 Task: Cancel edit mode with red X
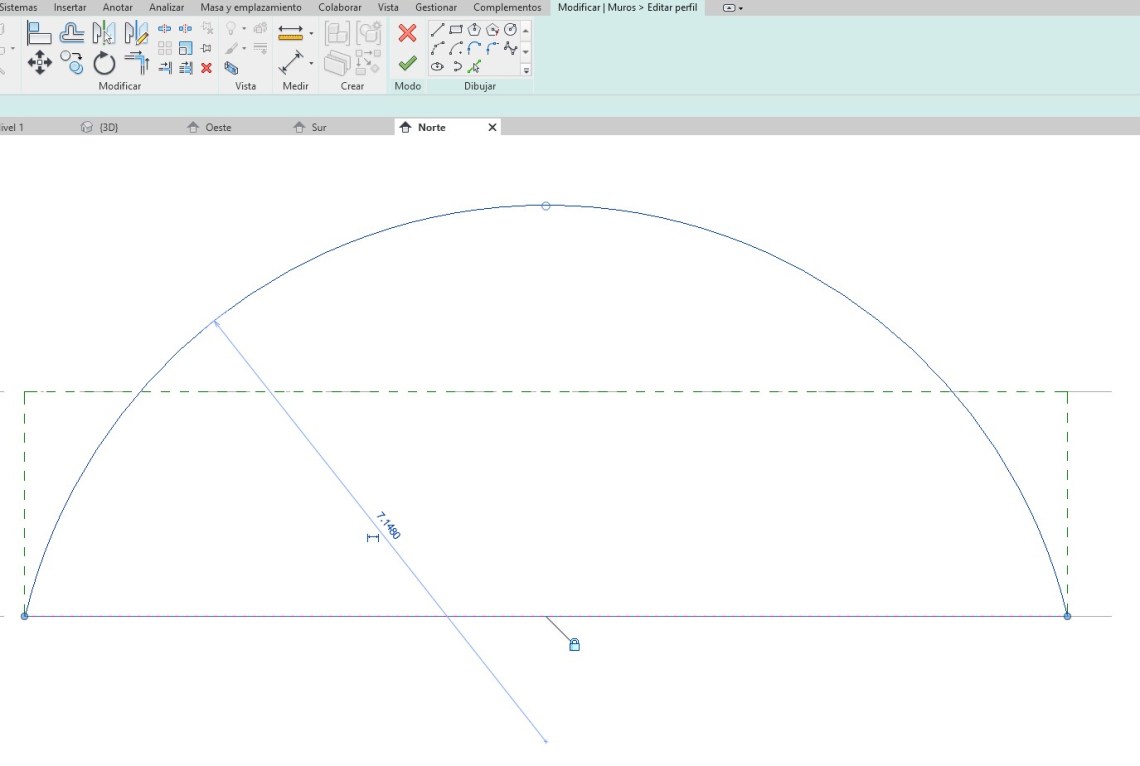[x=407, y=33]
